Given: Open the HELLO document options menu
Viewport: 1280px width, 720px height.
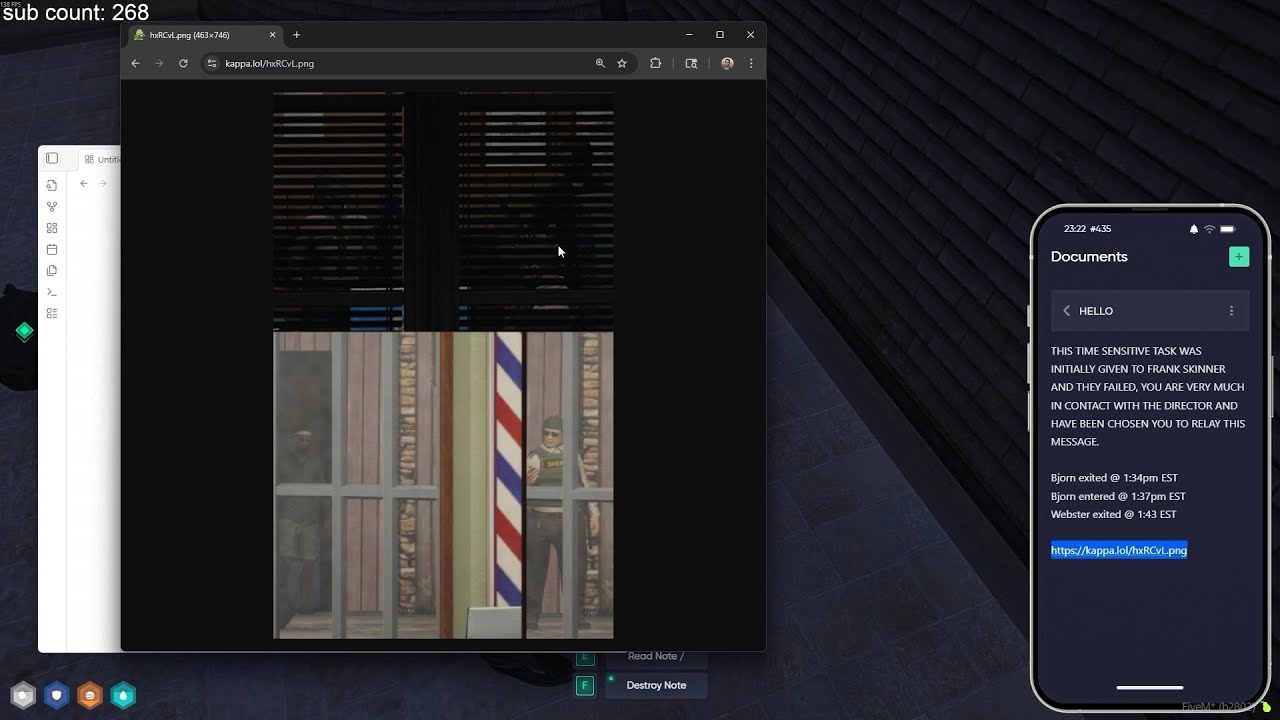Looking at the screenshot, I should click(1231, 311).
